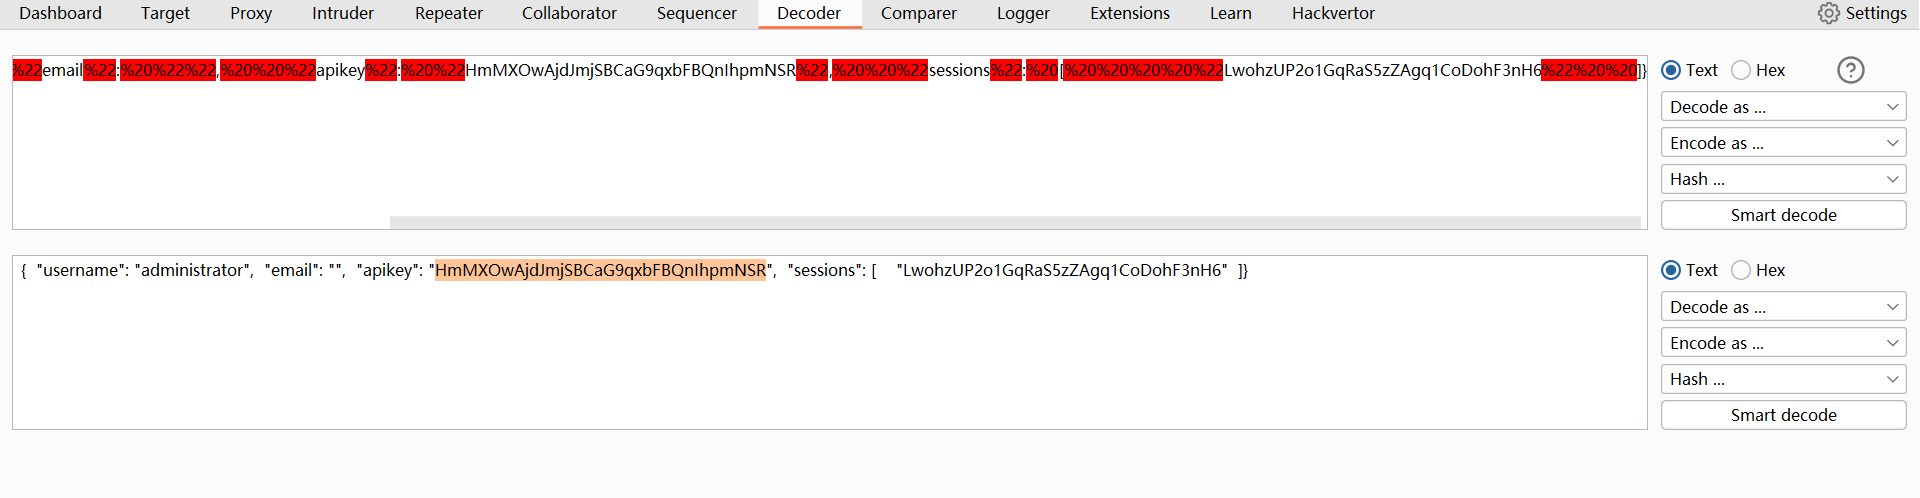The height and width of the screenshot is (498, 1920).
Task: Switch to the Repeater tab
Action: [448, 13]
